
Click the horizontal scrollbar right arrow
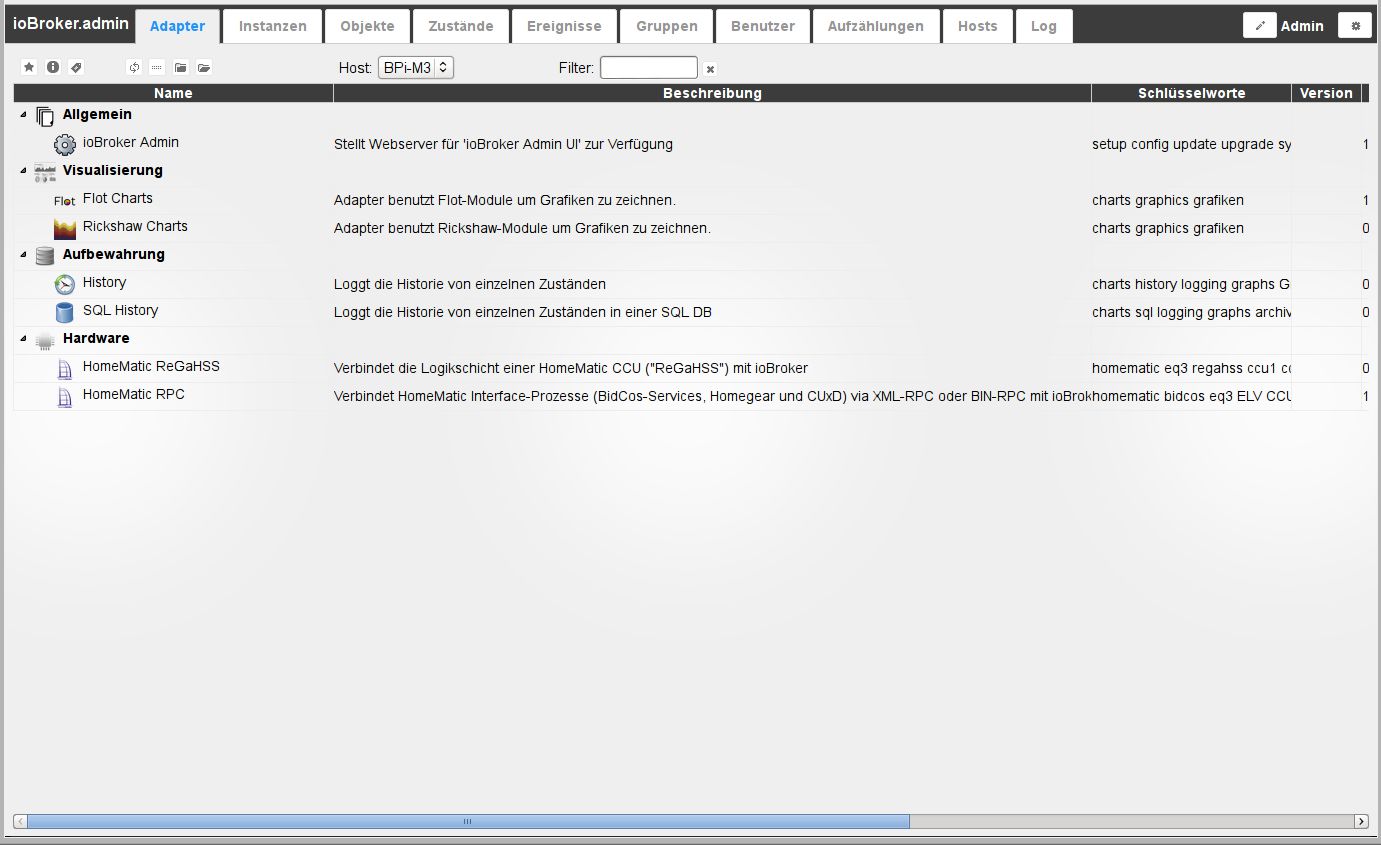[x=1361, y=821]
